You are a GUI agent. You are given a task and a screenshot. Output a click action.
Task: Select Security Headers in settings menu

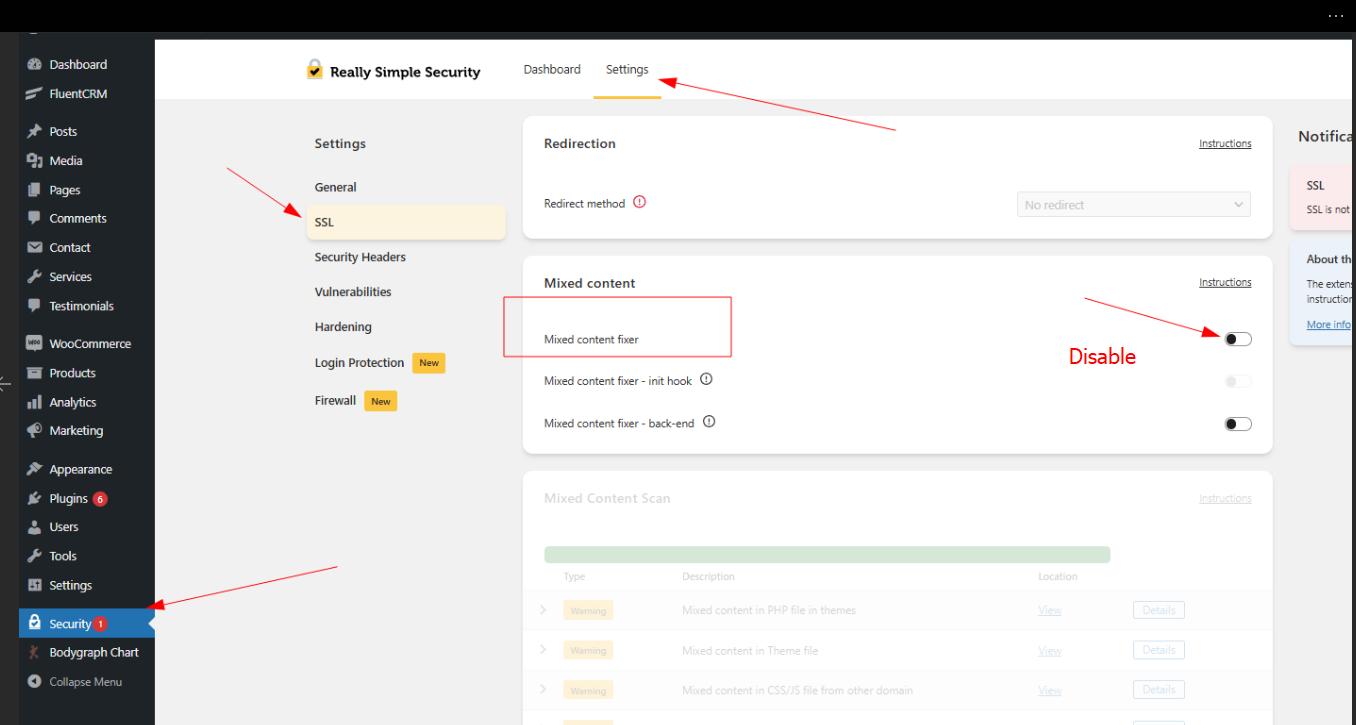click(x=360, y=257)
